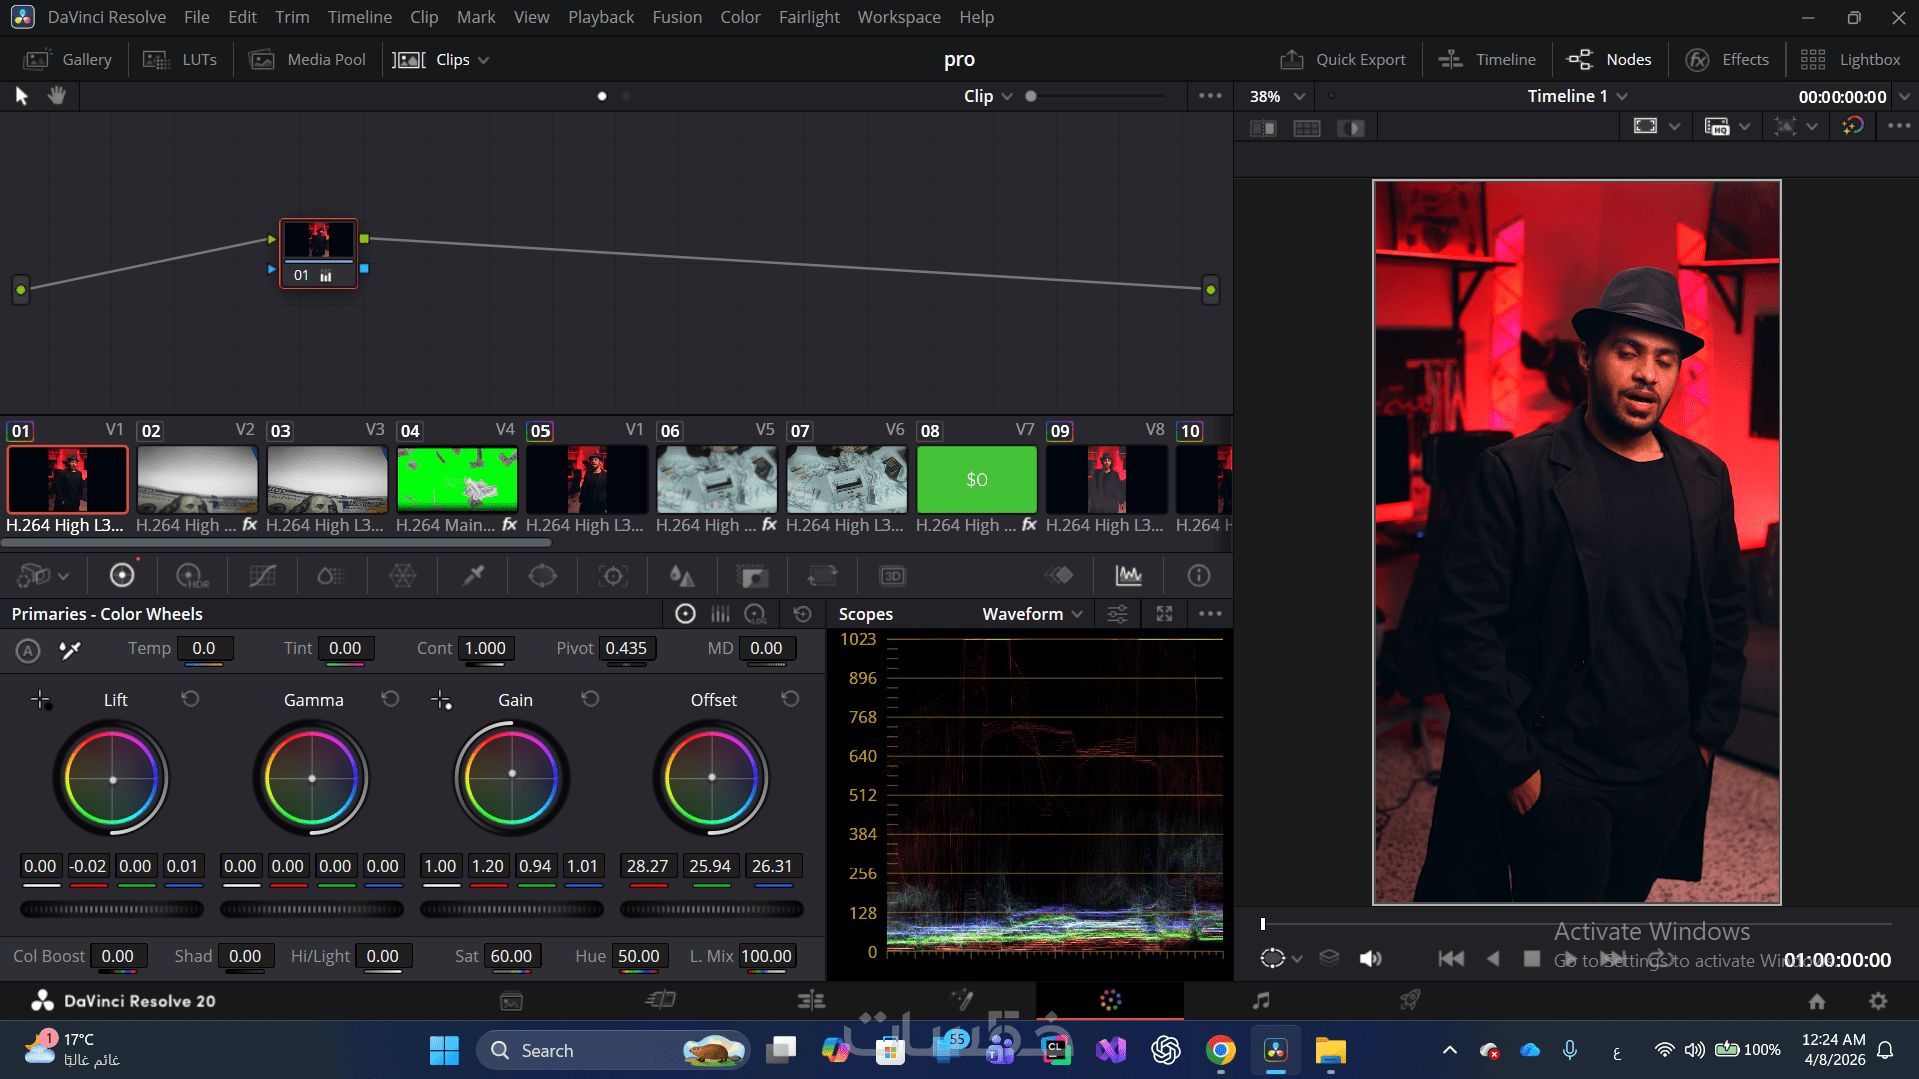Open the viewer zoom 38% dropdown

pos(1277,97)
